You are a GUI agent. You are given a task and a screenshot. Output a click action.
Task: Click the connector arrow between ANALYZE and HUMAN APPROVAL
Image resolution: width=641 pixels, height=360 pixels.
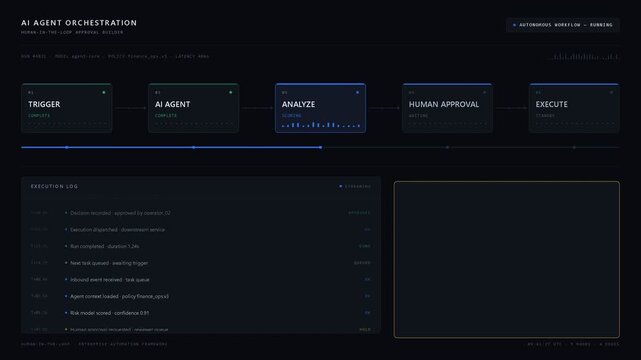click(x=384, y=108)
